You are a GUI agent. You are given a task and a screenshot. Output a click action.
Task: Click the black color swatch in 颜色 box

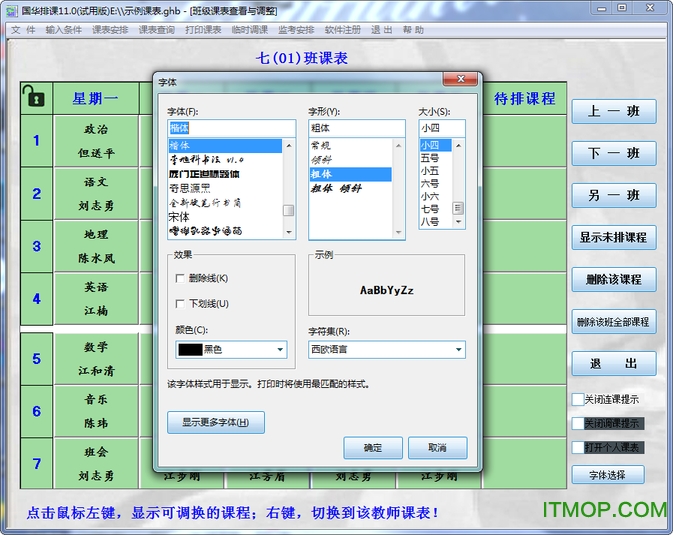click(x=190, y=350)
